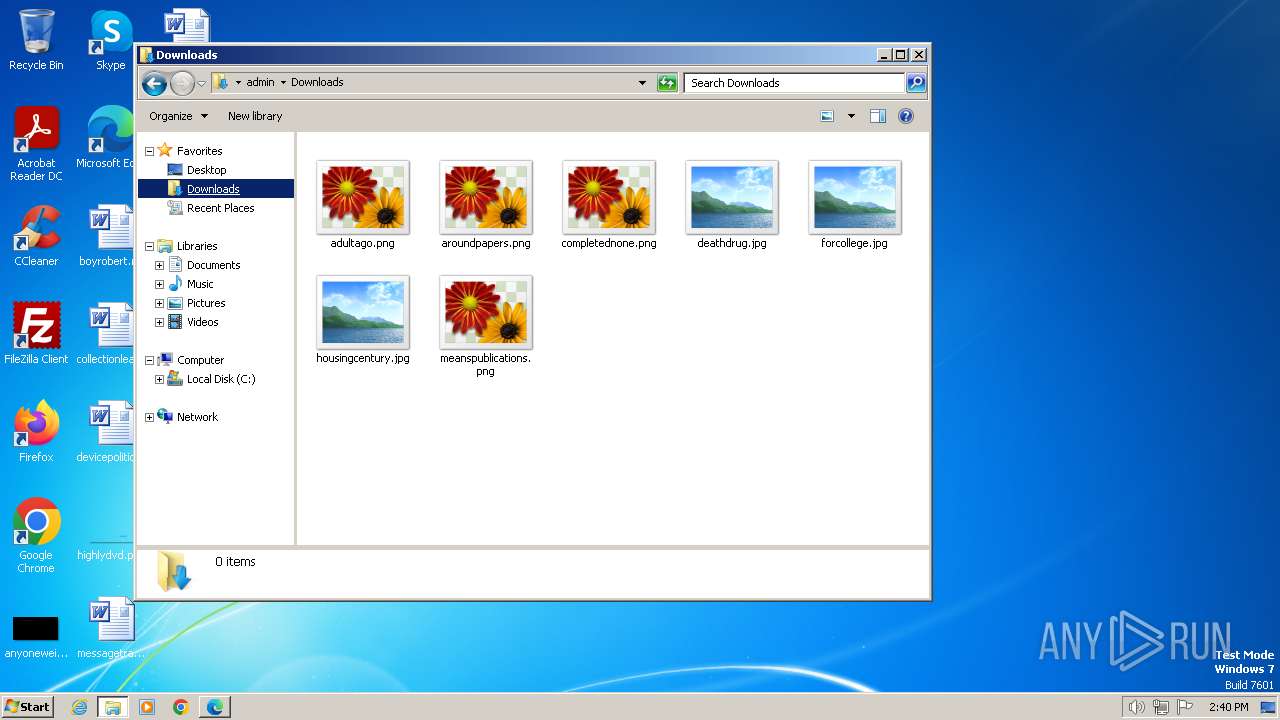Select the Skype desktop icon
This screenshot has height=720, width=1280.
click(110, 41)
